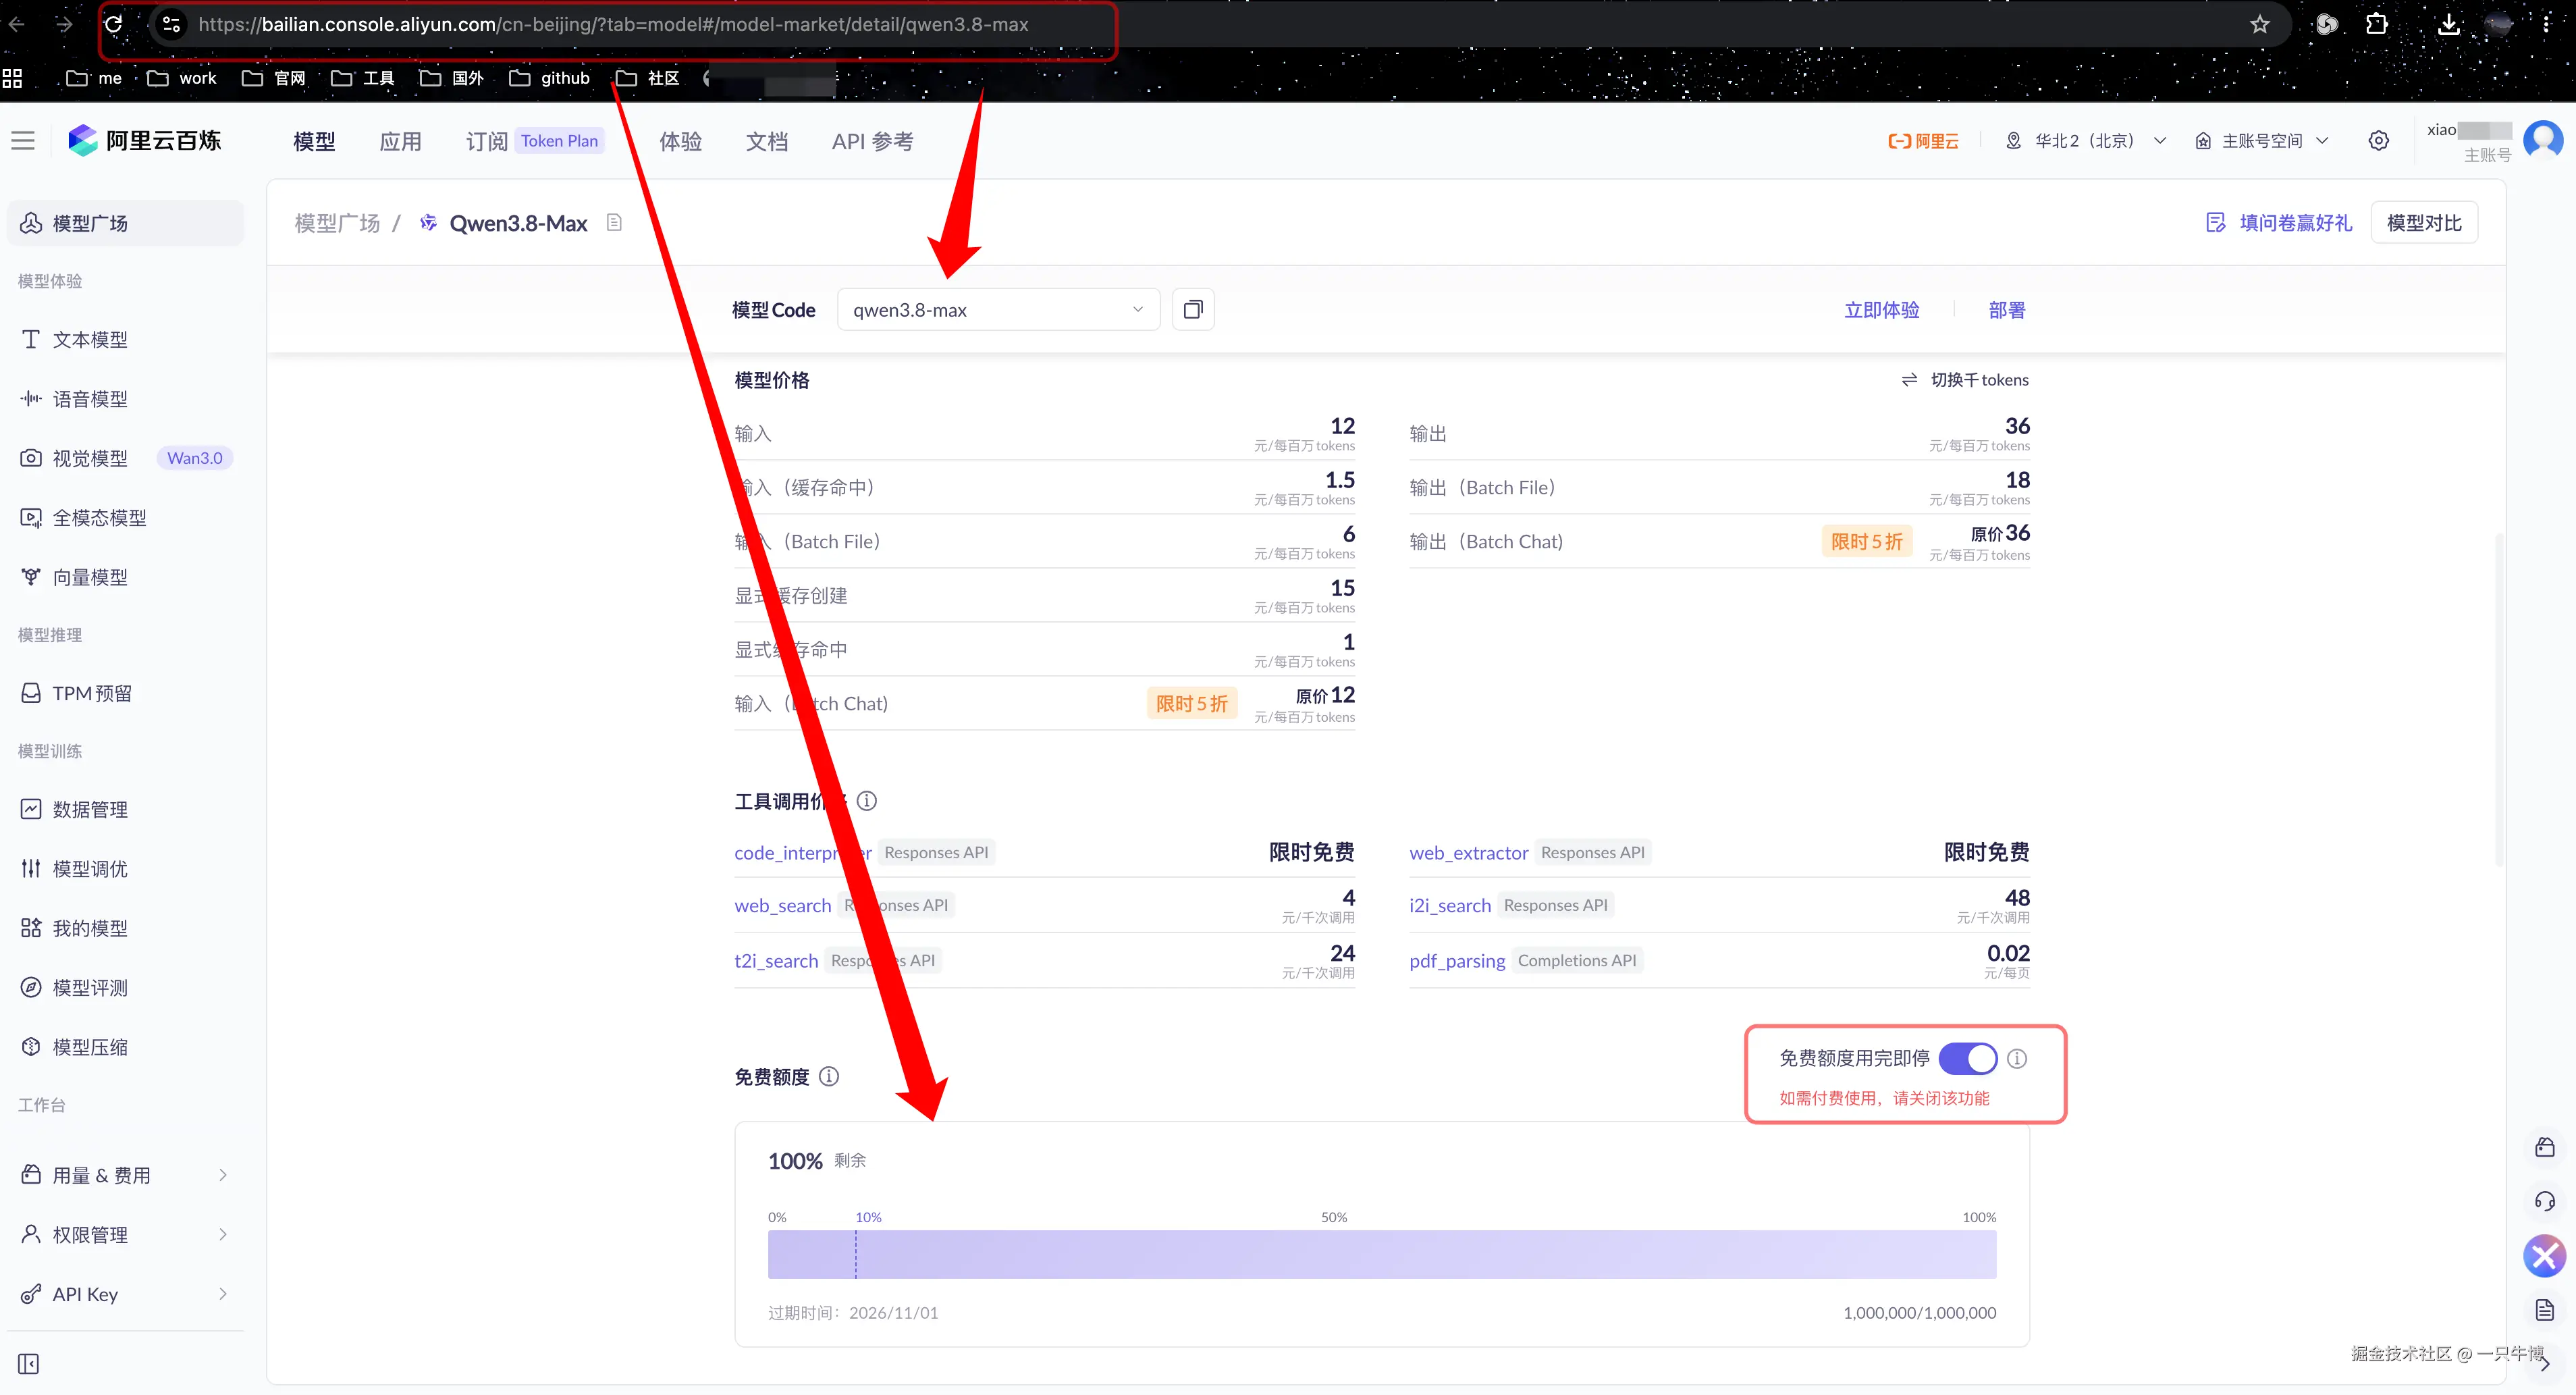Open the i2i_search tool link
Image resolution: width=2576 pixels, height=1395 pixels.
click(x=1450, y=906)
